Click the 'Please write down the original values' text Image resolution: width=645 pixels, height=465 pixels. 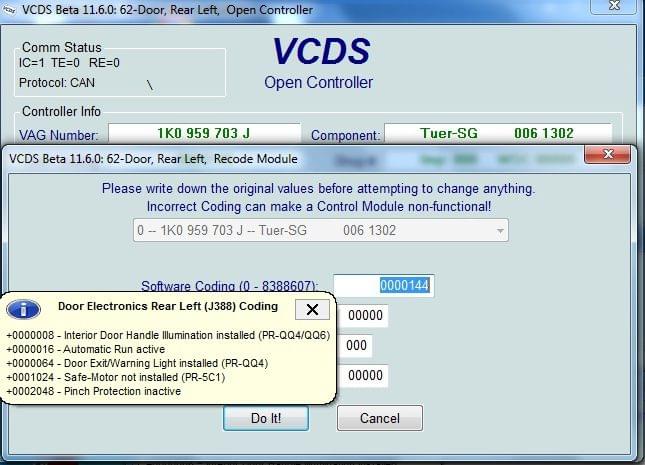pyautogui.click(x=319, y=188)
